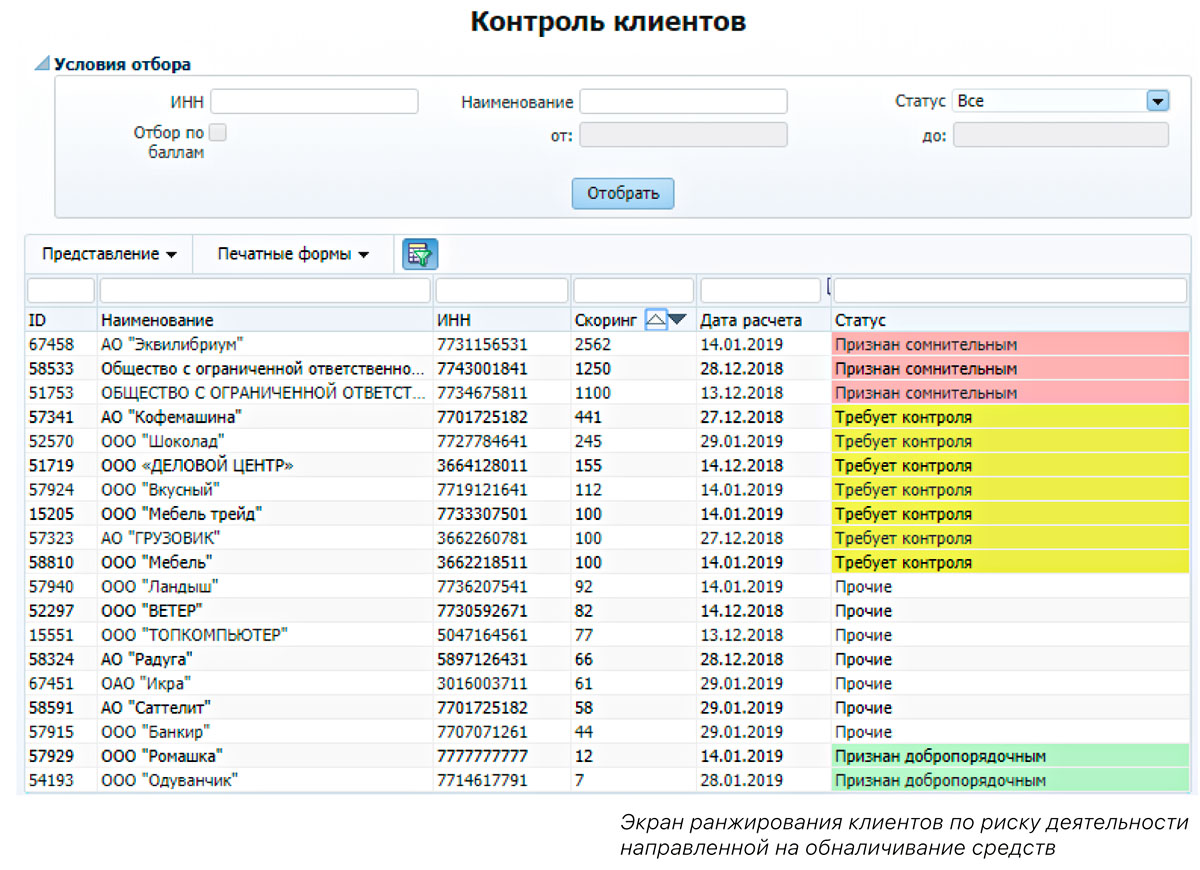Focus the Наименование filter input field

(683, 101)
